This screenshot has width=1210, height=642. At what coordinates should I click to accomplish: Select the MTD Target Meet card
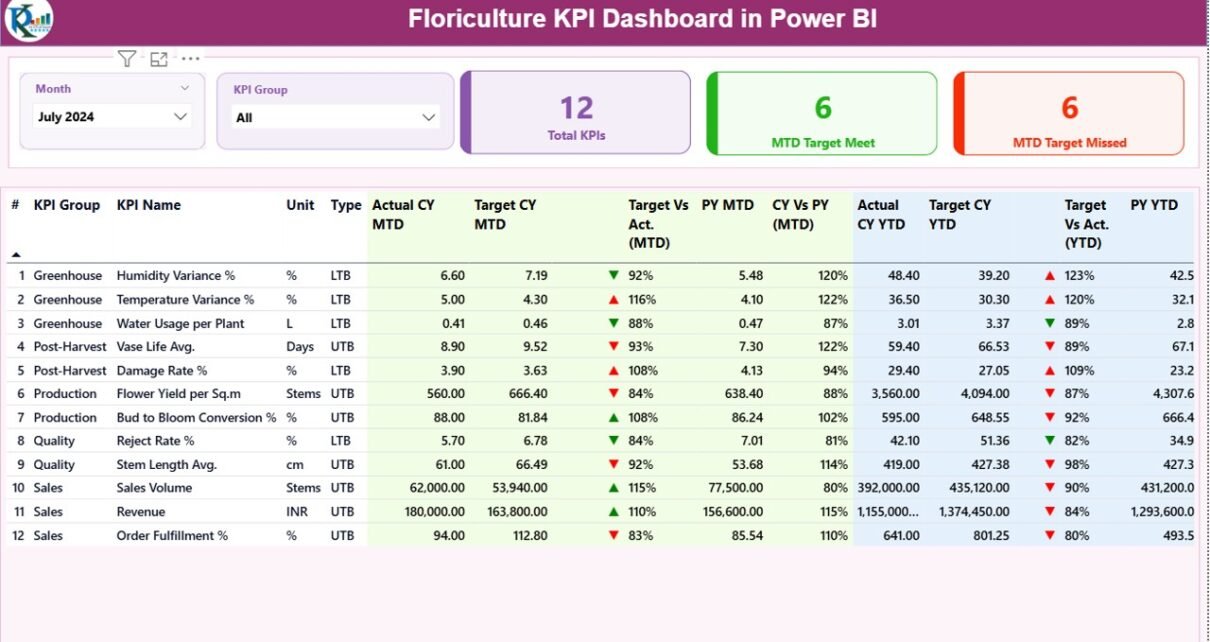pos(822,114)
